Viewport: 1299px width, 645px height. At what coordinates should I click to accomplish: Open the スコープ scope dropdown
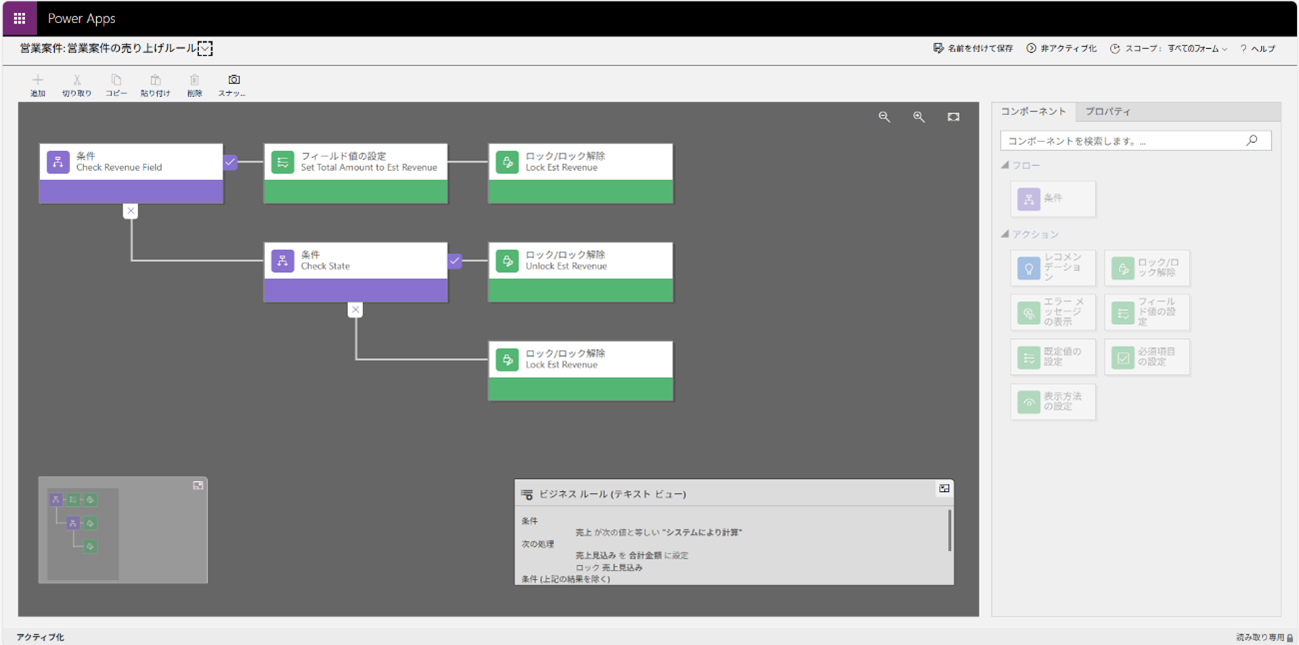click(1168, 49)
